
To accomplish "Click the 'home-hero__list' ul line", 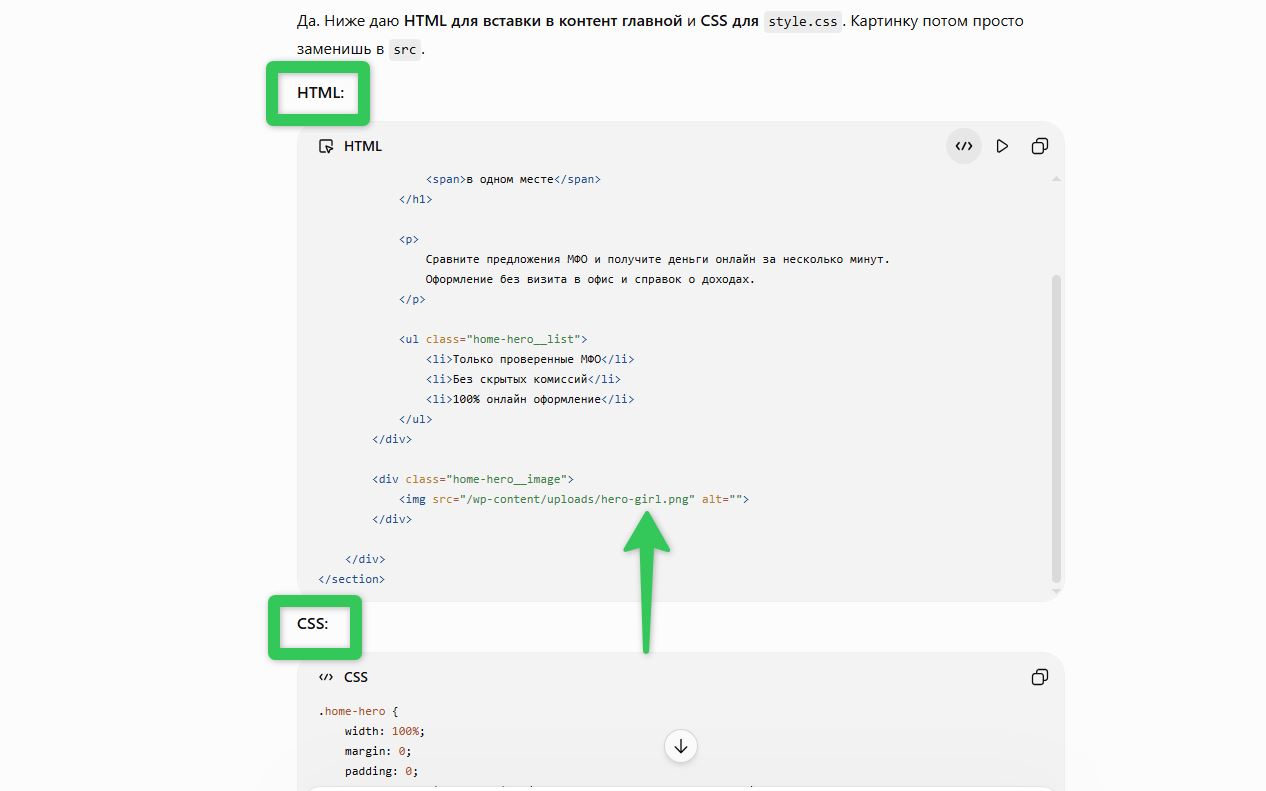I will (493, 339).
